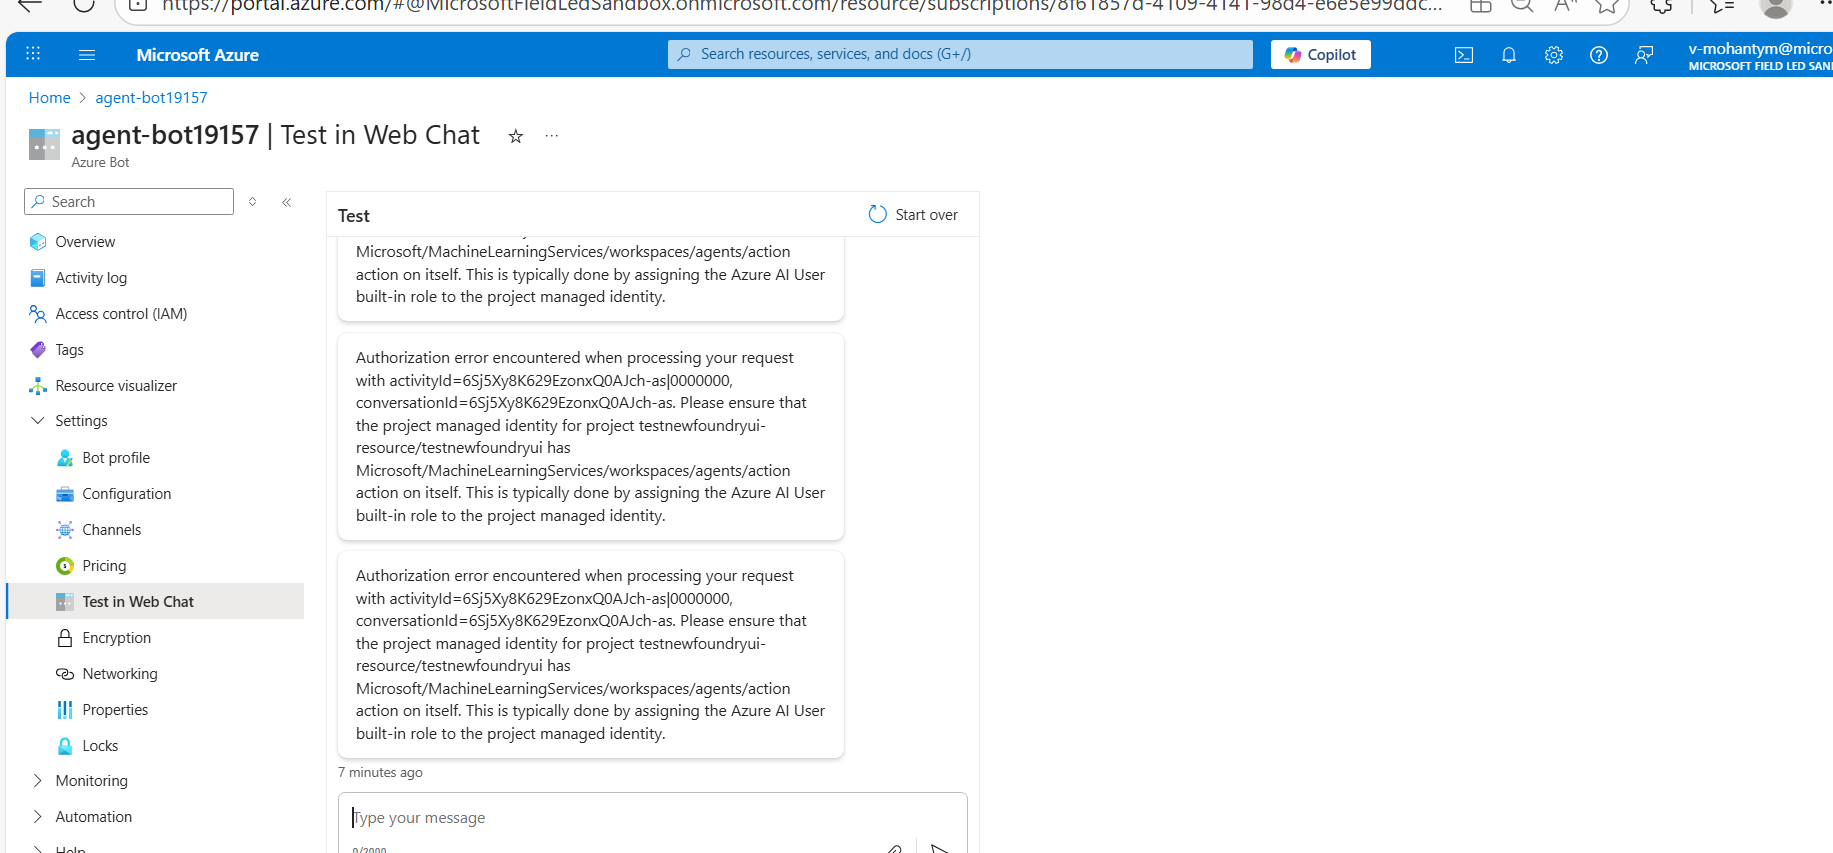The image size is (1833, 853).
Task: Click the Activity log icon
Action: click(x=38, y=278)
